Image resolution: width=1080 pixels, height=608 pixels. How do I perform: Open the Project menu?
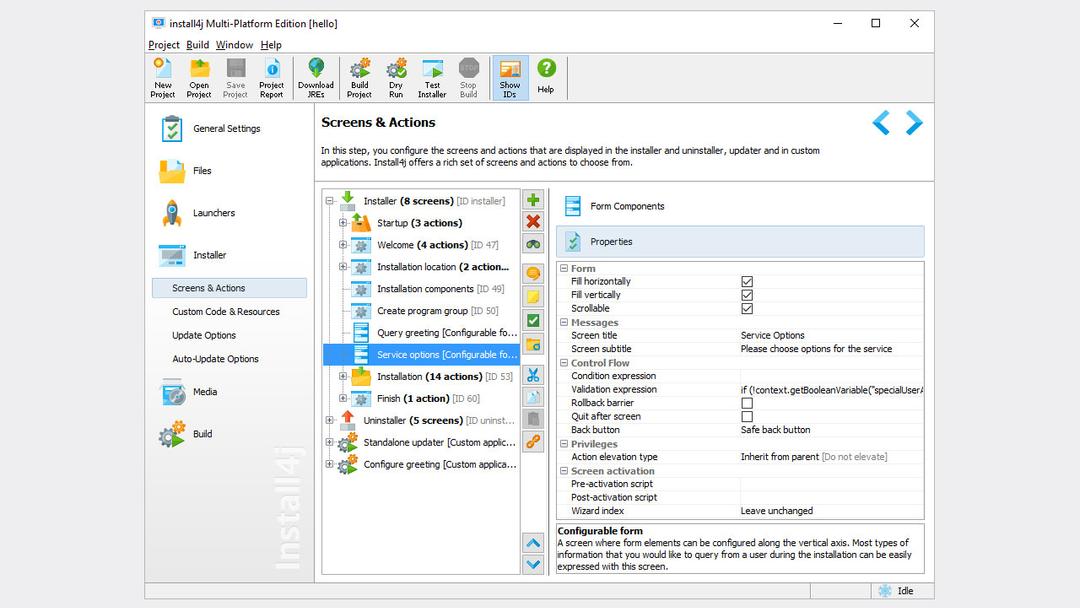(x=163, y=44)
